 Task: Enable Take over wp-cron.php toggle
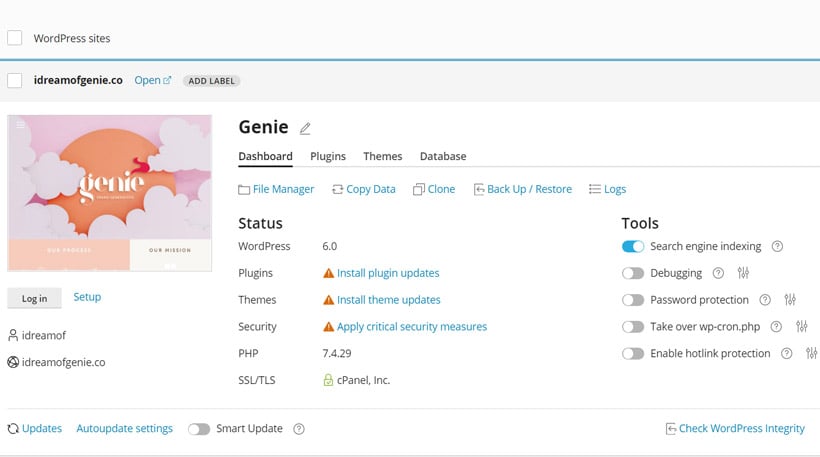pyautogui.click(x=633, y=327)
